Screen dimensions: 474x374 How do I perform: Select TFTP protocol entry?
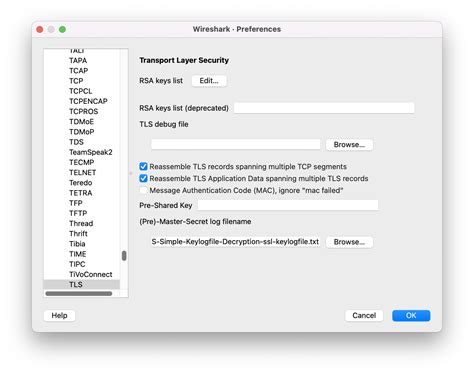tap(78, 213)
